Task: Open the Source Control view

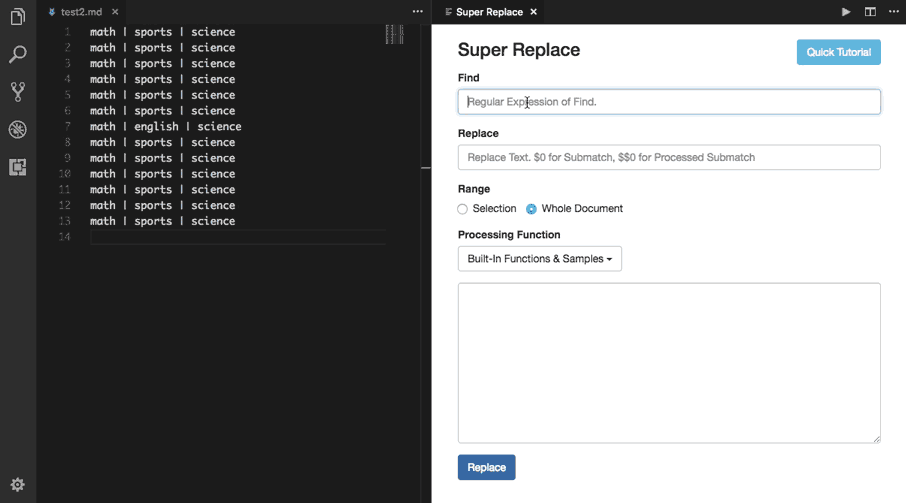Action: [x=17, y=92]
